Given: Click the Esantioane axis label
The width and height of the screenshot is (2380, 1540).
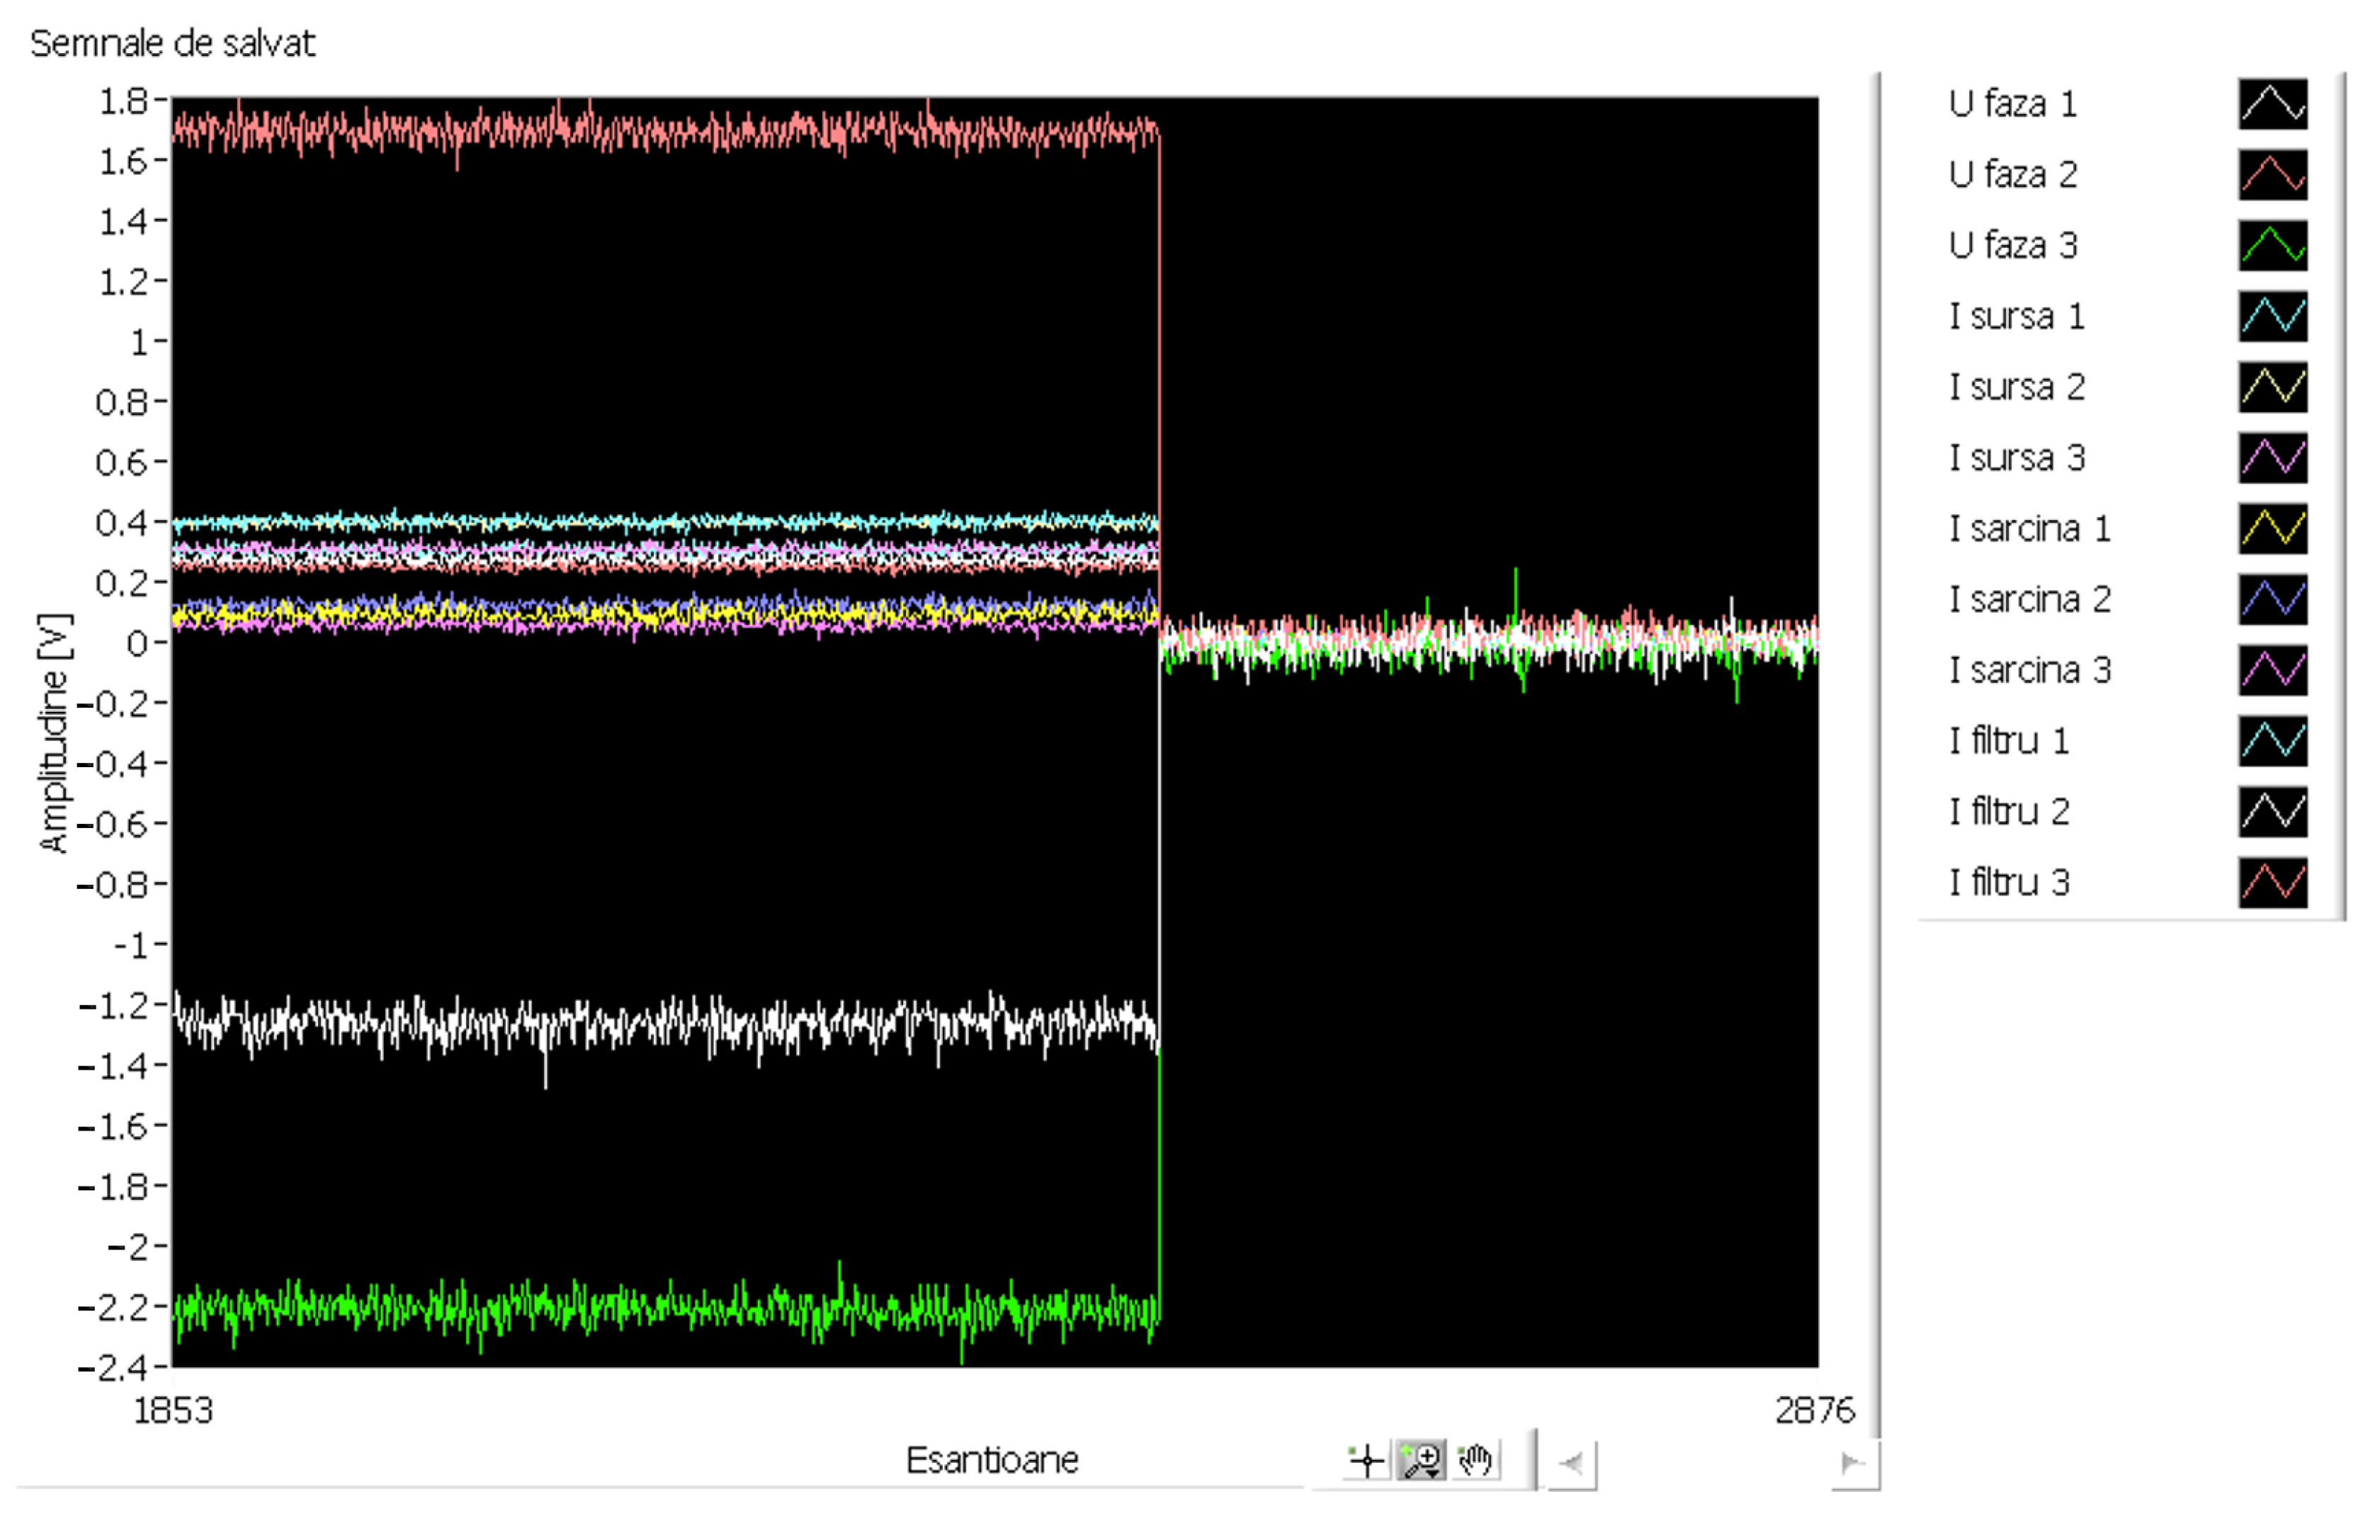Looking at the screenshot, I should click(x=991, y=1461).
